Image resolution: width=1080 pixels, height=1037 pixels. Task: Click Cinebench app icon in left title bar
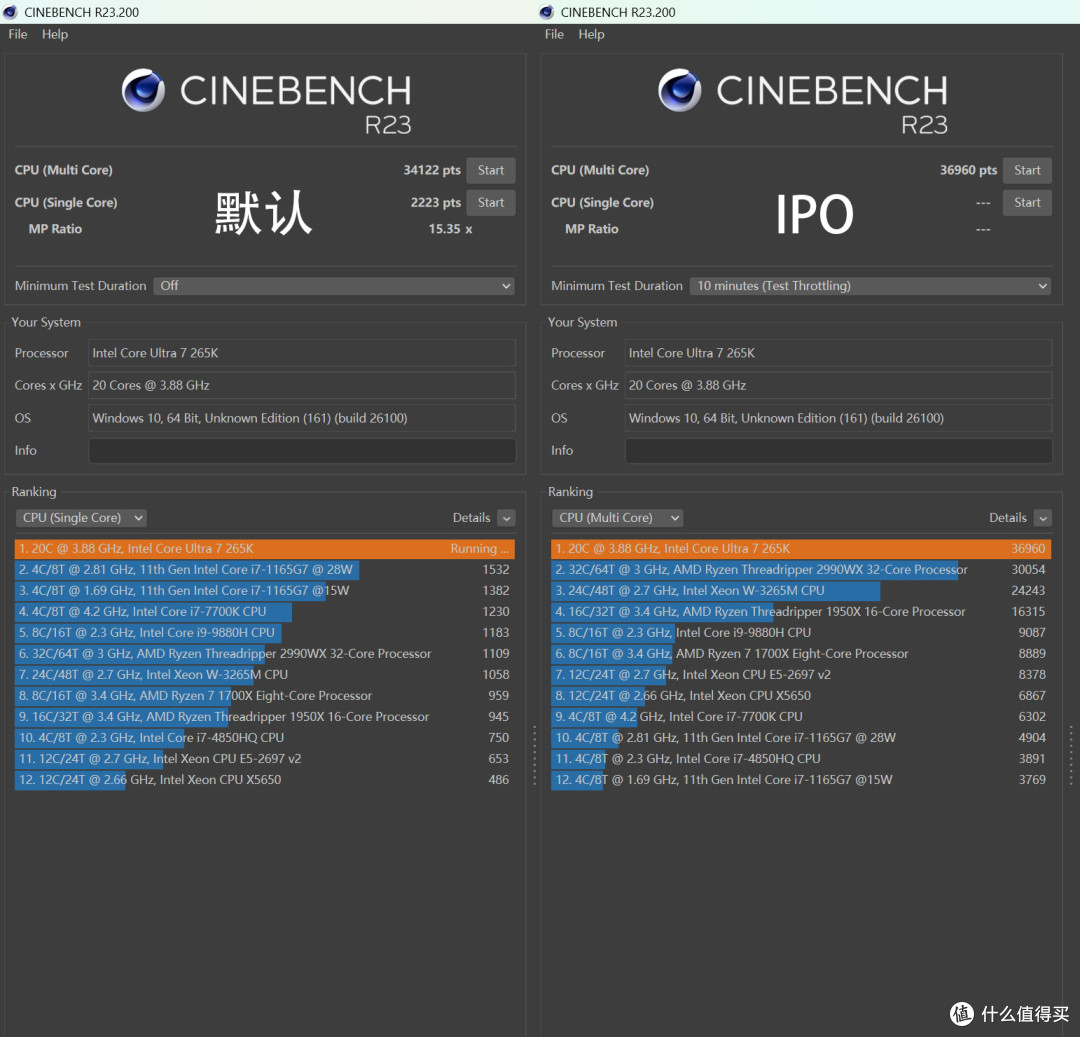(10, 12)
